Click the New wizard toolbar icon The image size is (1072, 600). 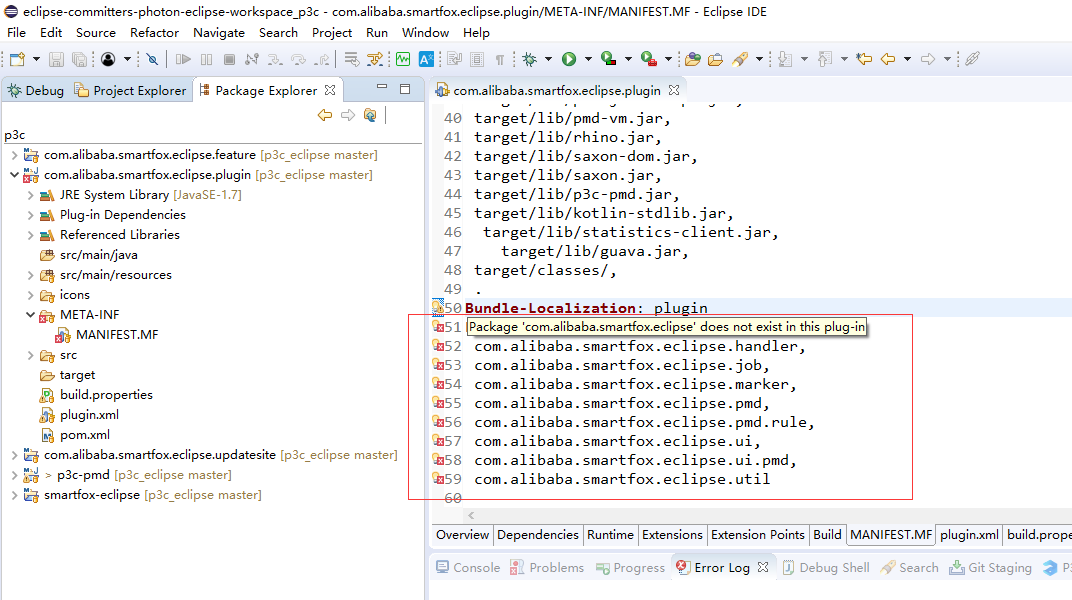pos(17,59)
